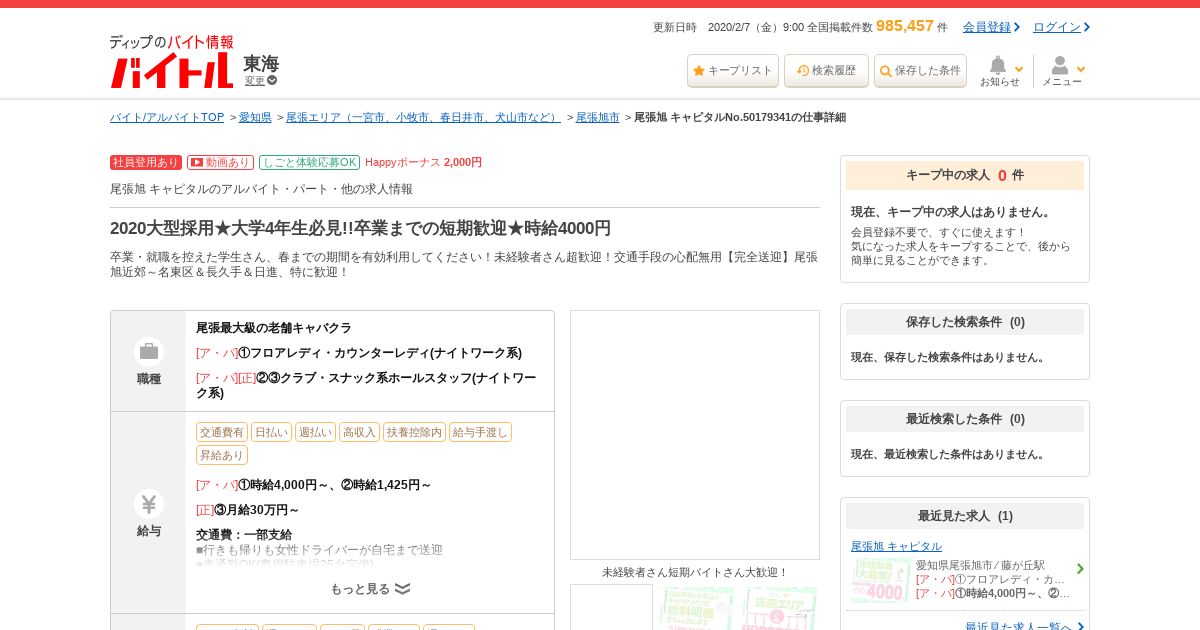This screenshot has width=1200, height=630.
Task: Open the メニュー user dropdown
Action: pyautogui.click(x=1062, y=71)
